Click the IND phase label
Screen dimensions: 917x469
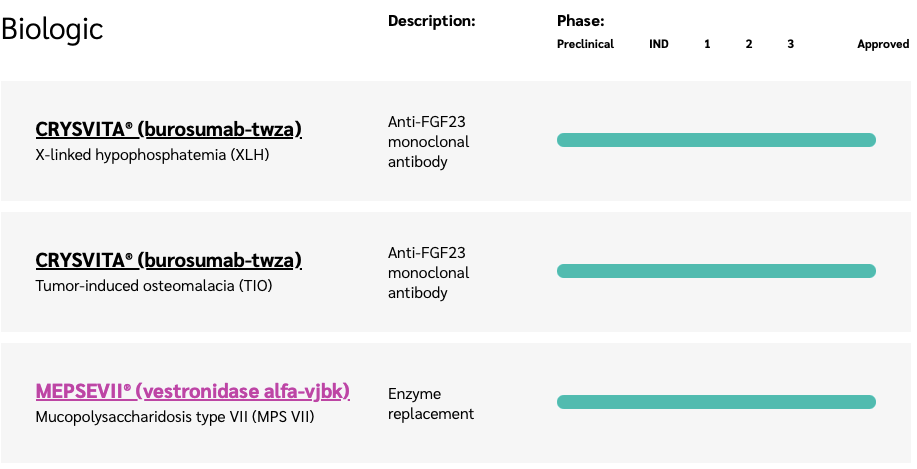(x=659, y=44)
